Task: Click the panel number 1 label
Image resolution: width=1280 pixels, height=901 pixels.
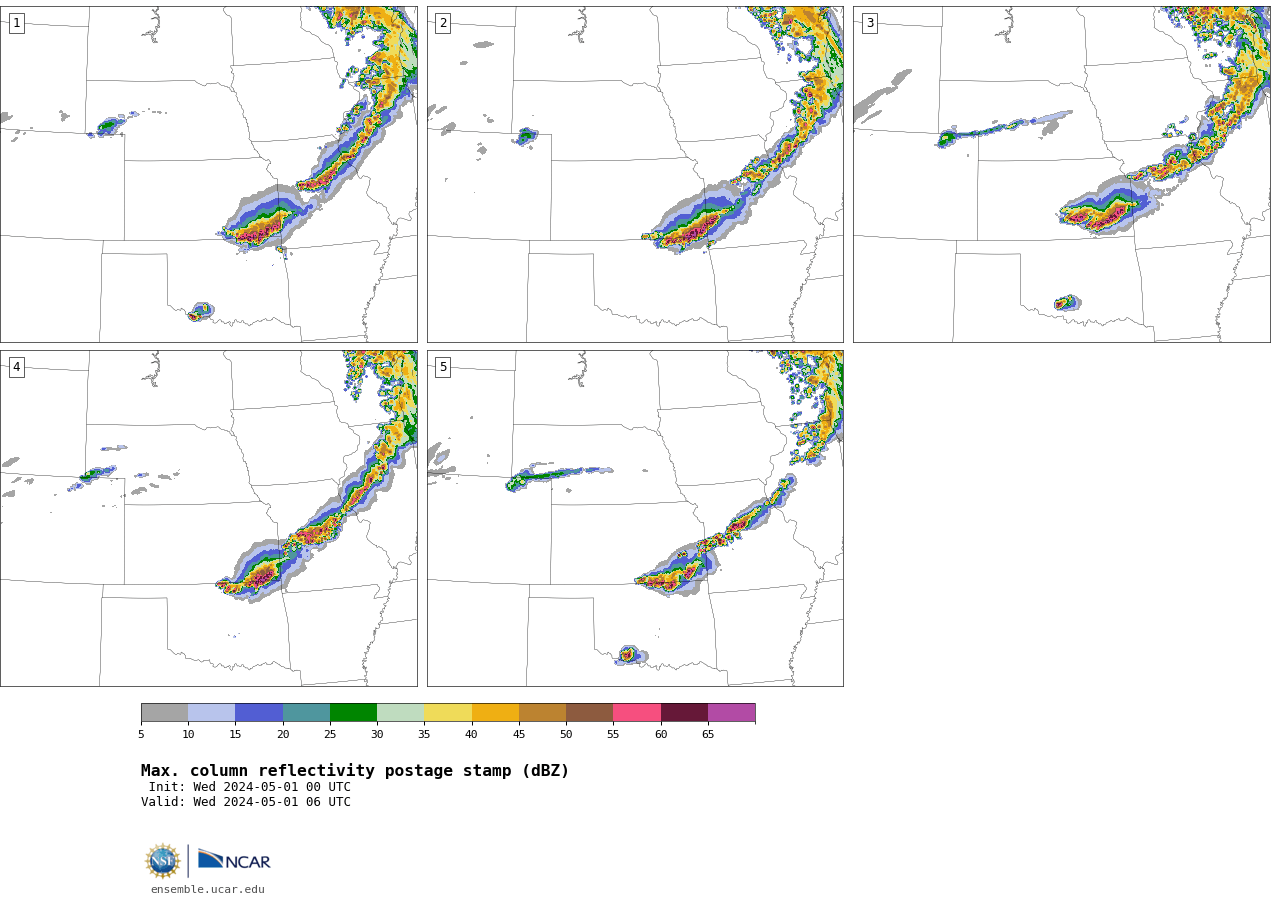Action: (16, 23)
